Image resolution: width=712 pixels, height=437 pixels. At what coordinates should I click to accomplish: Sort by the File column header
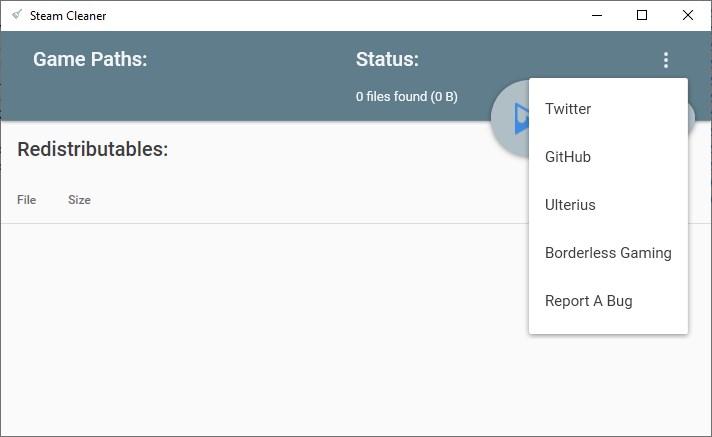point(27,200)
